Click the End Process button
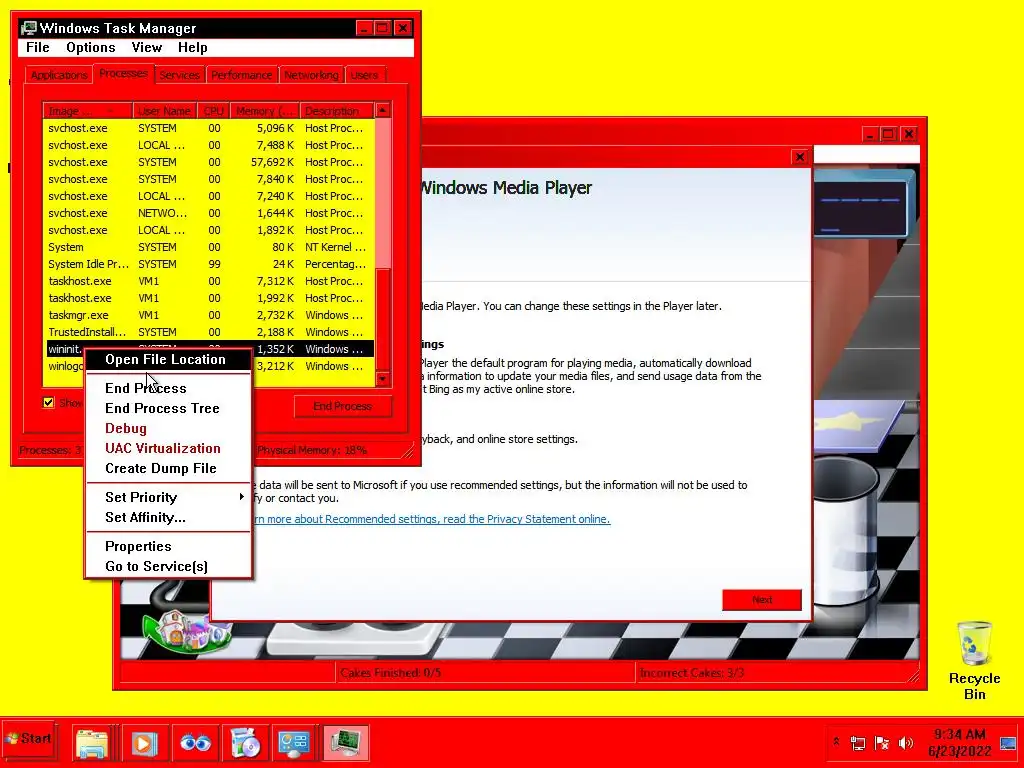The image size is (1024, 768). pos(343,406)
